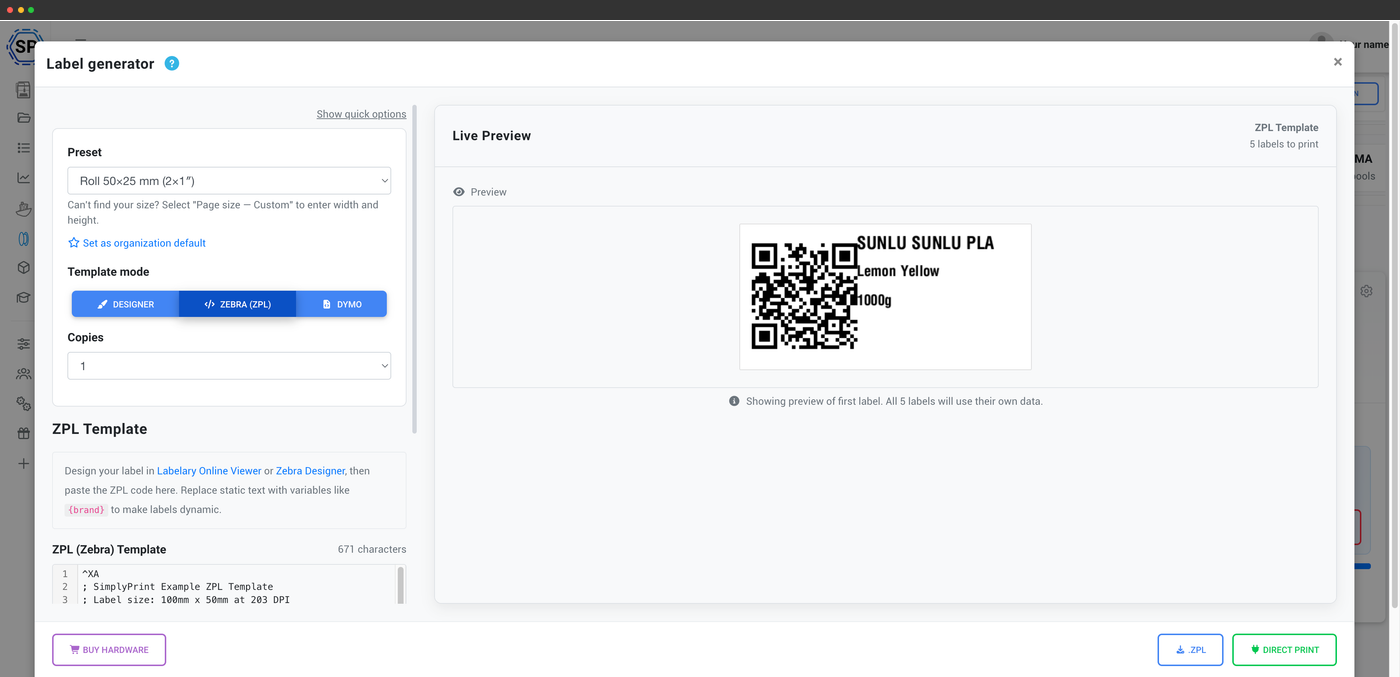Open the statistics chart icon in sidebar
This screenshot has width=1400, height=677.
tap(24, 178)
